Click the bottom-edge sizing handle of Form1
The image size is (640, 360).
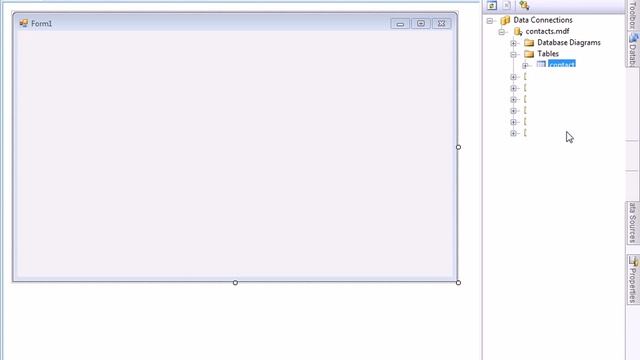pos(235,282)
